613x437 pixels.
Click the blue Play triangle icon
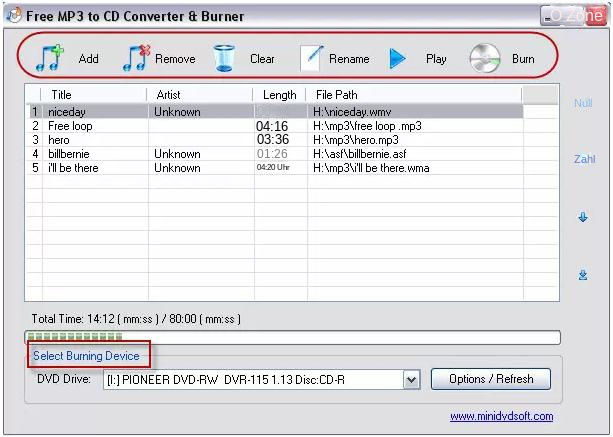[x=398, y=59]
